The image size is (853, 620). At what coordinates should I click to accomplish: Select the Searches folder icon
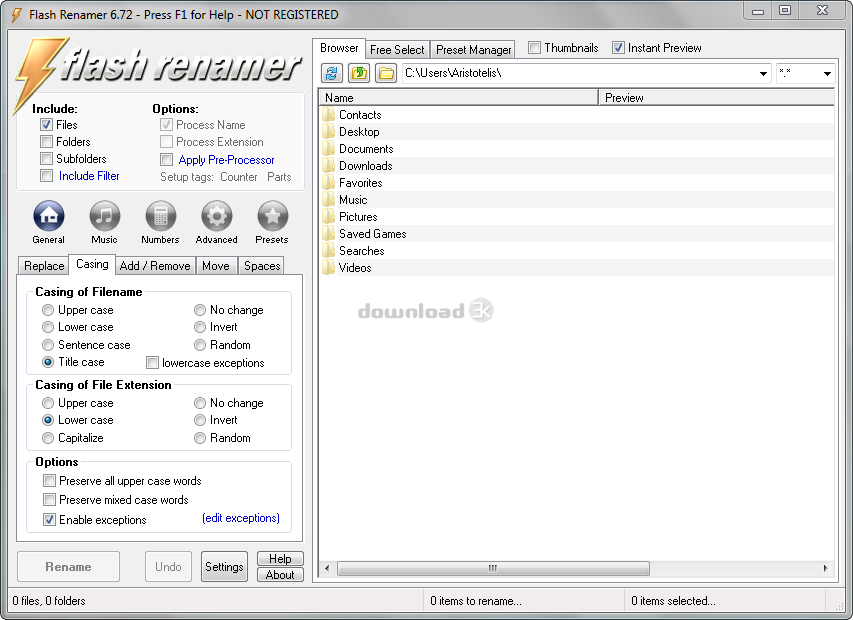(x=328, y=251)
